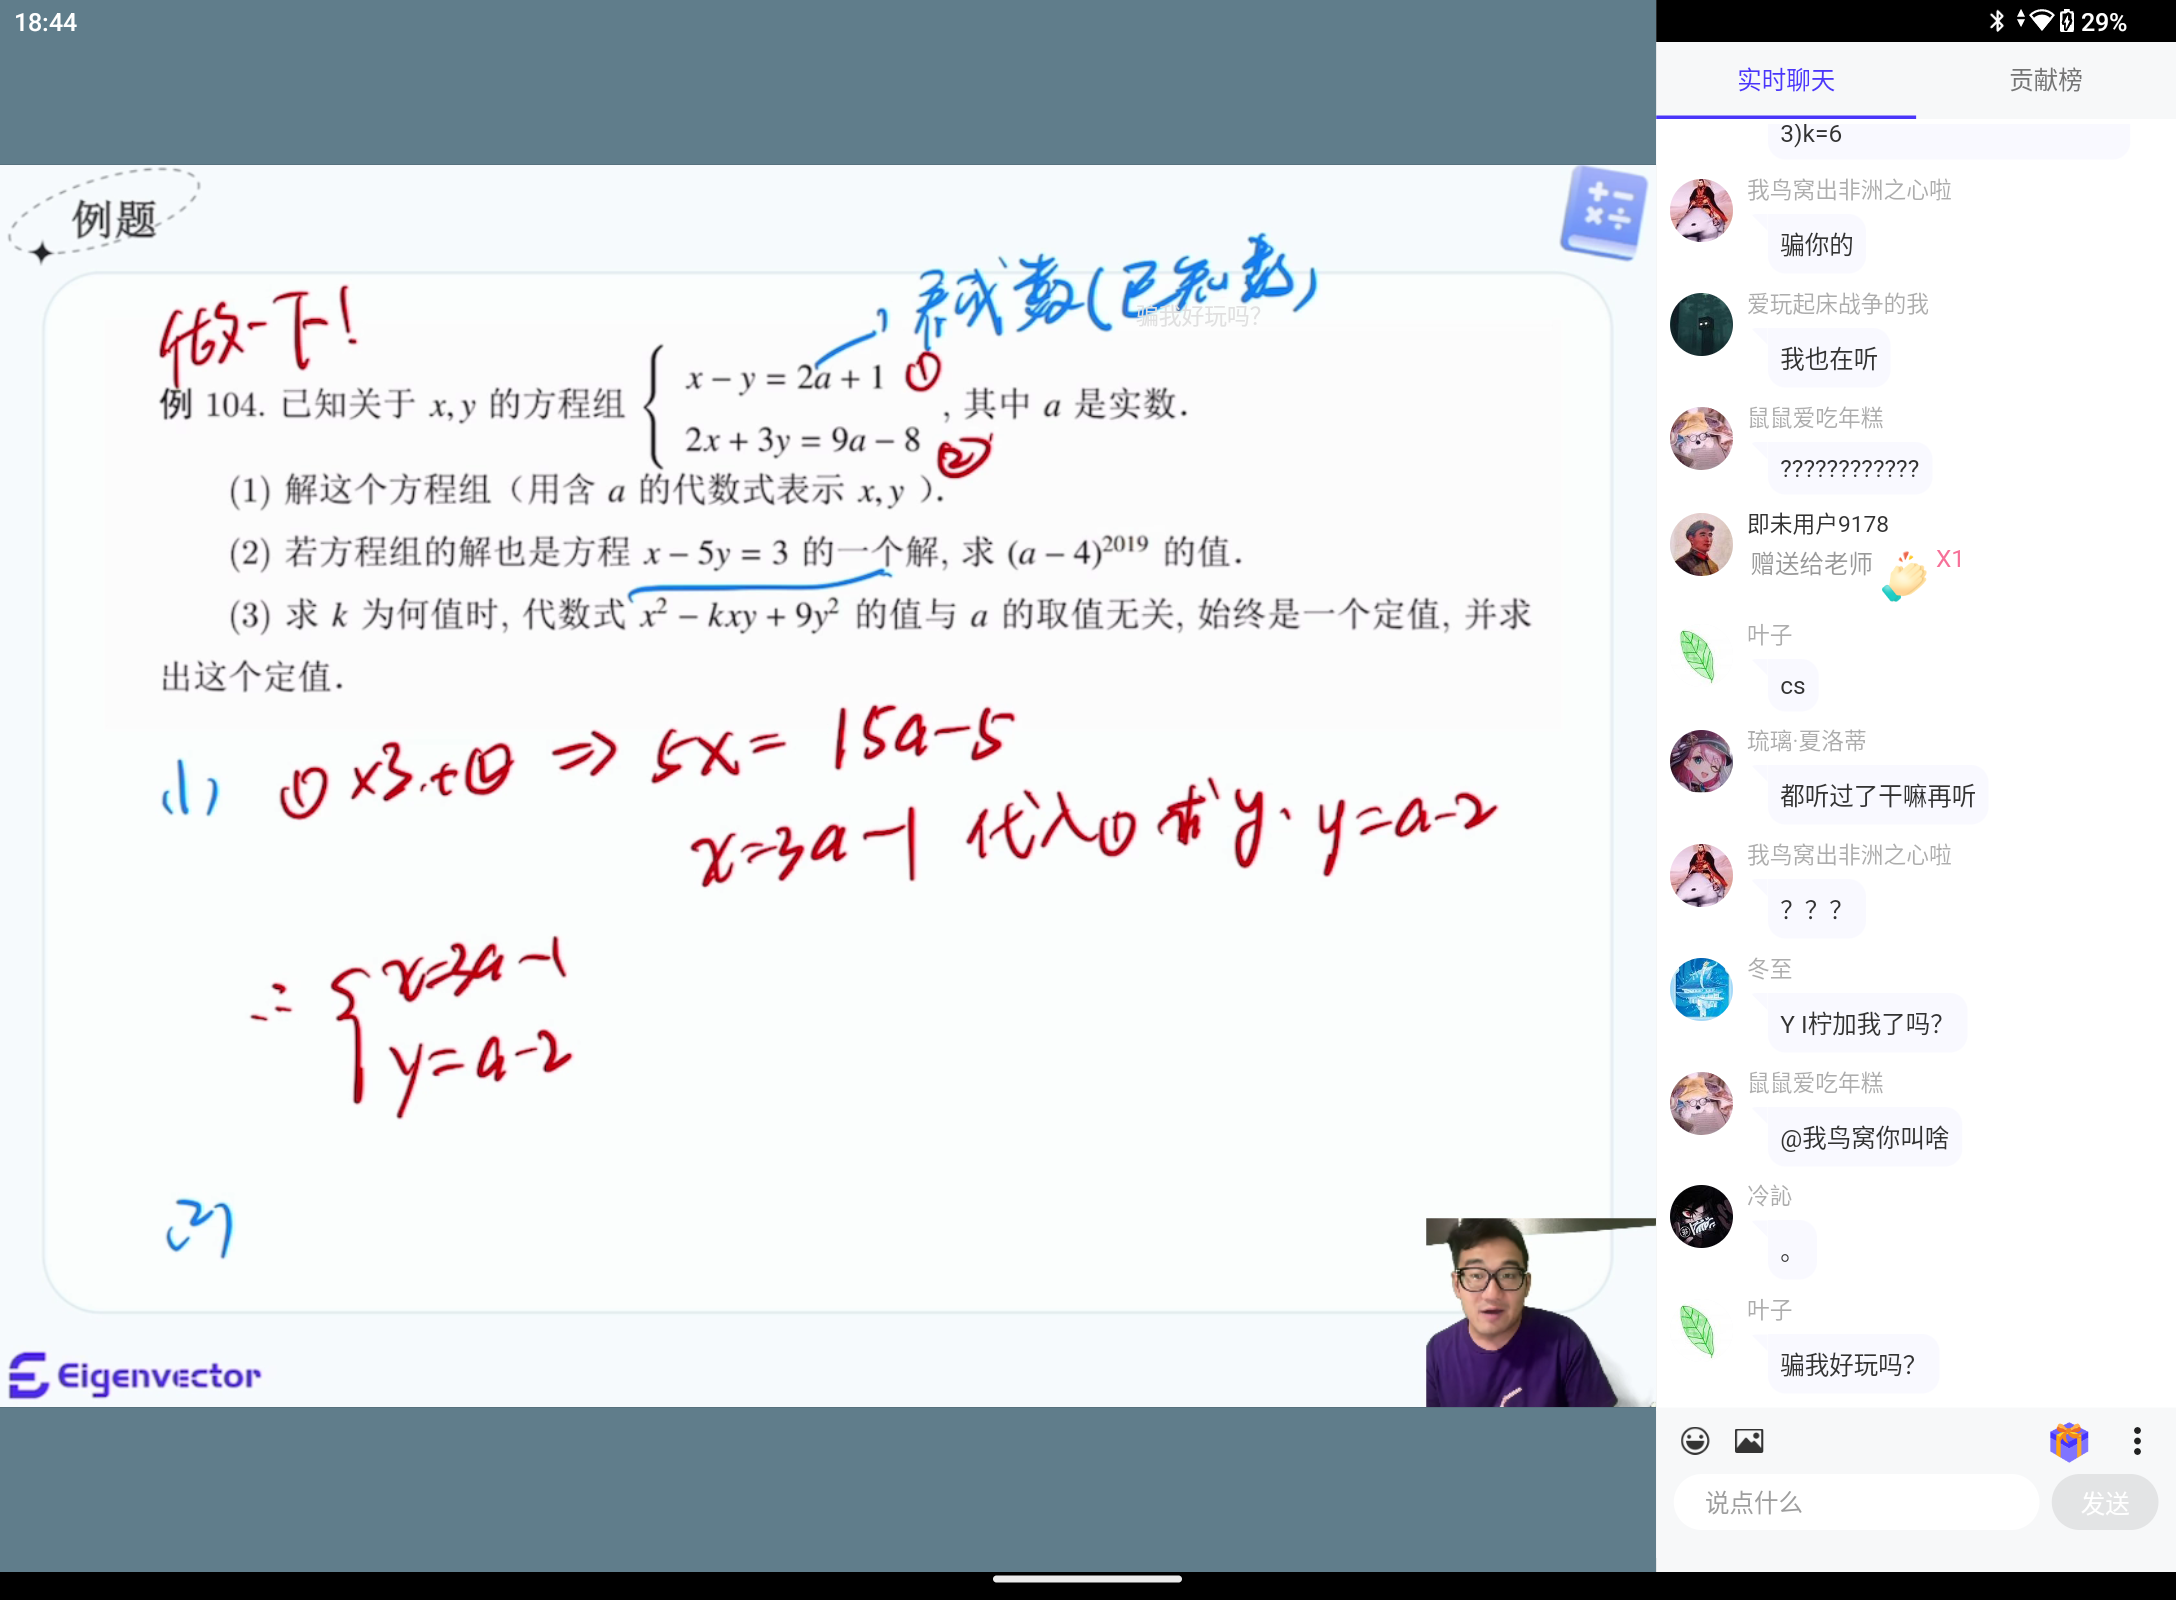Screen dimensions: 2176x1600
Task: Tap the 18:44 clock in status bar
Action: pyautogui.click(x=46, y=22)
